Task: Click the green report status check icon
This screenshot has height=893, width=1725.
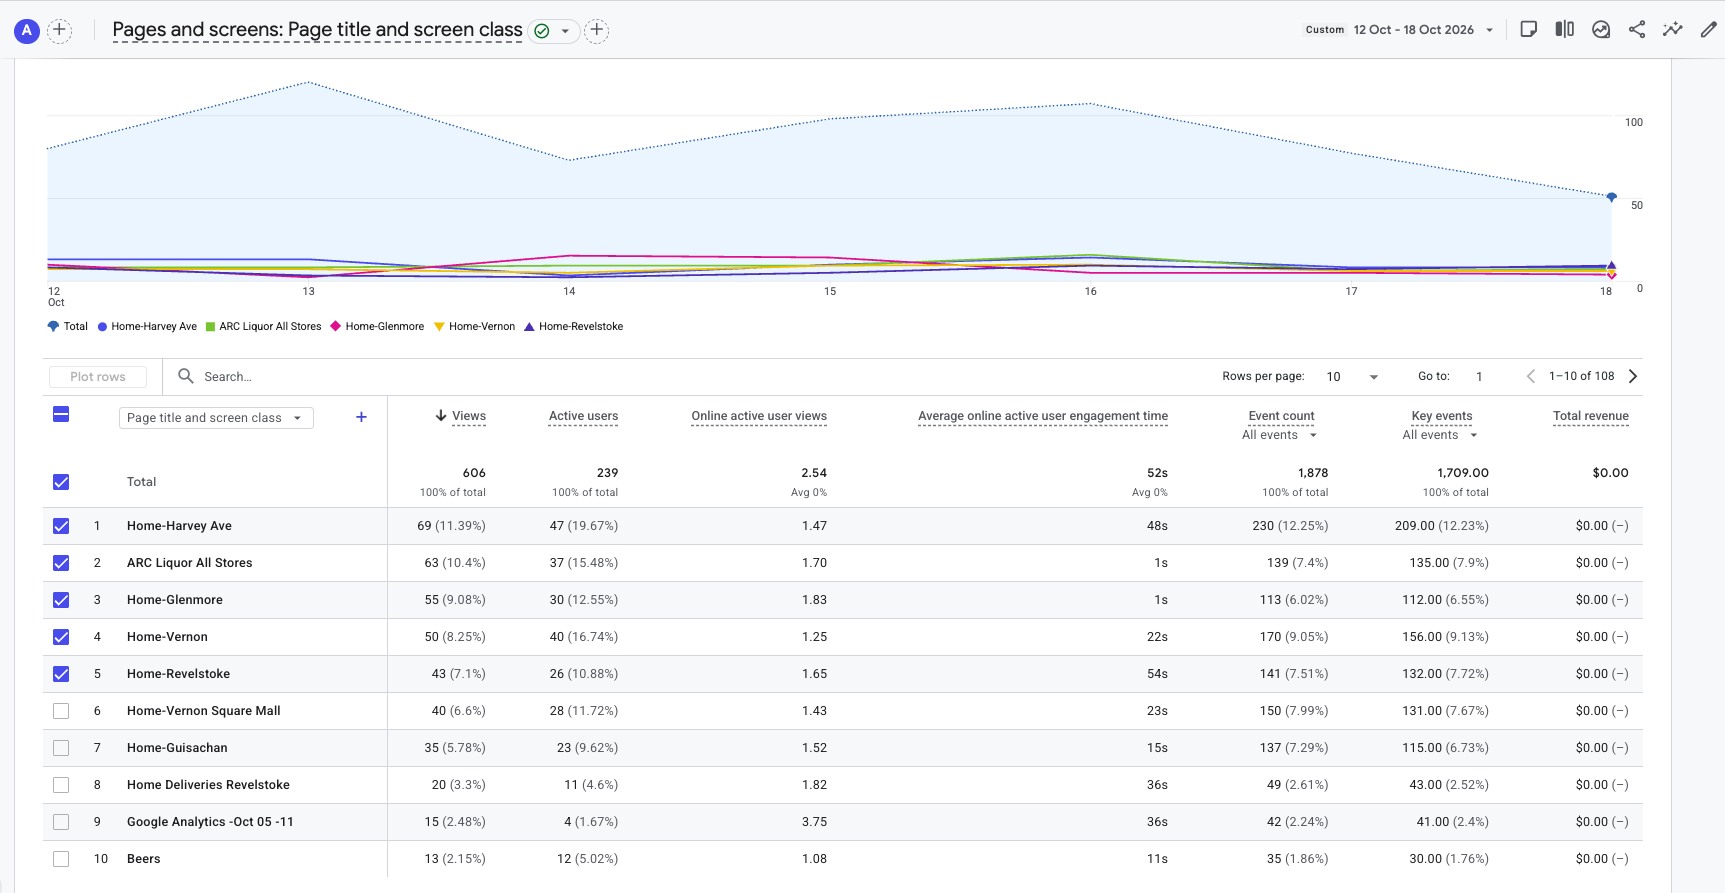Action: tap(542, 31)
